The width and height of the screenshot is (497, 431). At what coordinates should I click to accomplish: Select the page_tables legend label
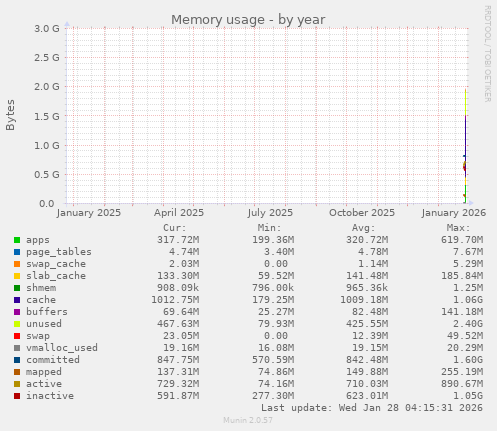[x=59, y=252]
